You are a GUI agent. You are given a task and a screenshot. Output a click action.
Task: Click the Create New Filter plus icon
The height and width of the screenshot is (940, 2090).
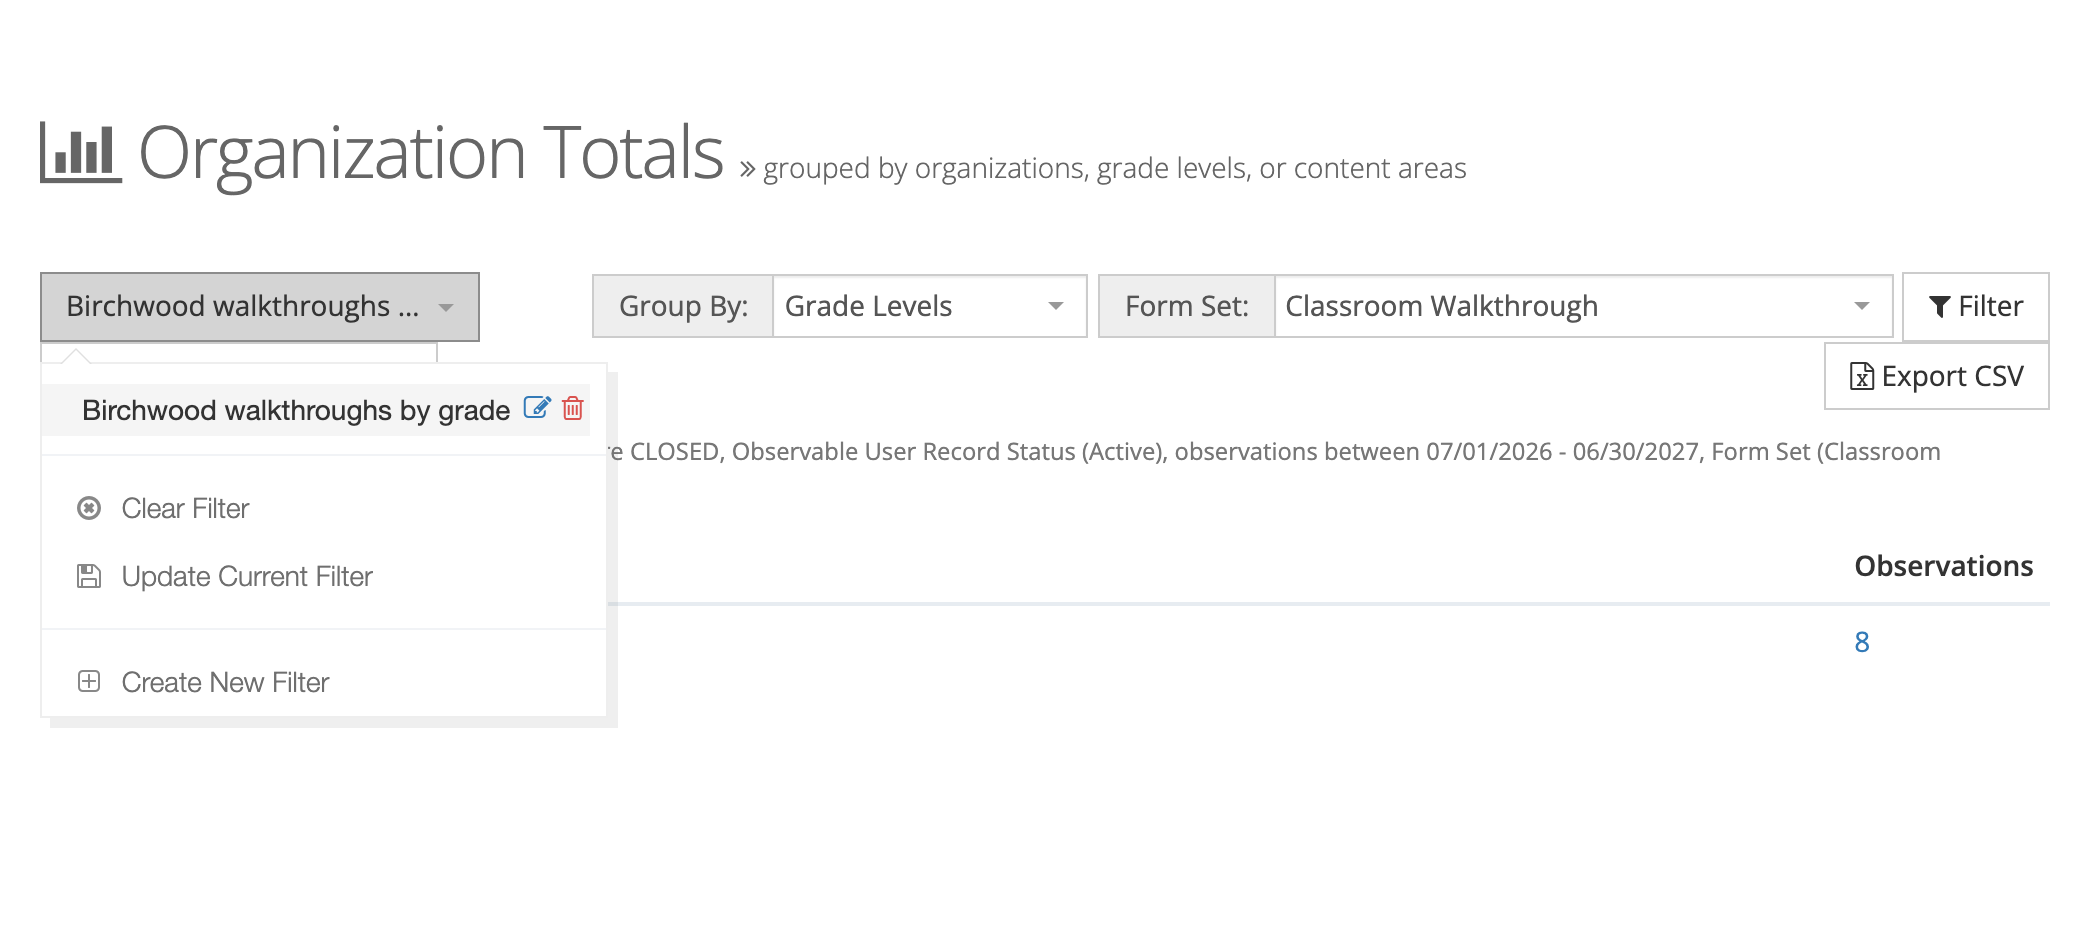coord(89,682)
